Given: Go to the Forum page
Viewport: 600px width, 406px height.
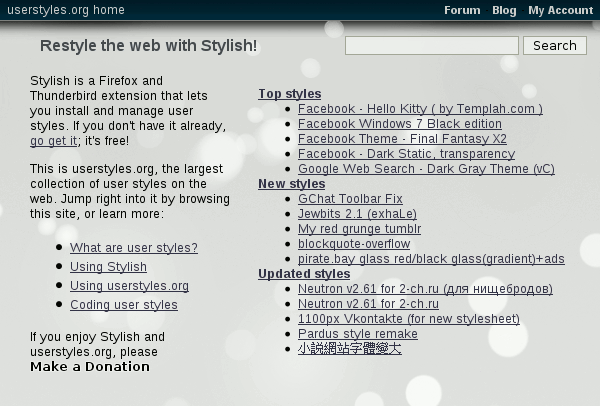Looking at the screenshot, I should tap(462, 10).
